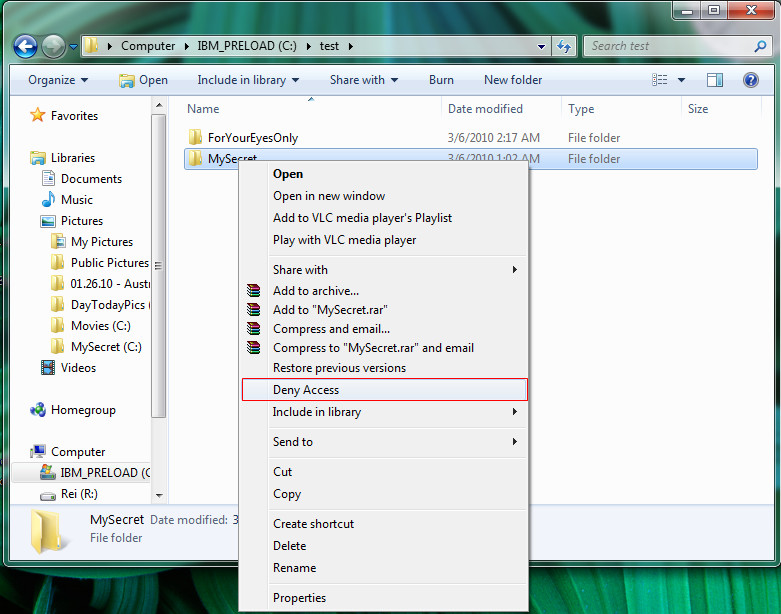
Task: Change view with the view icon
Action: 659,80
